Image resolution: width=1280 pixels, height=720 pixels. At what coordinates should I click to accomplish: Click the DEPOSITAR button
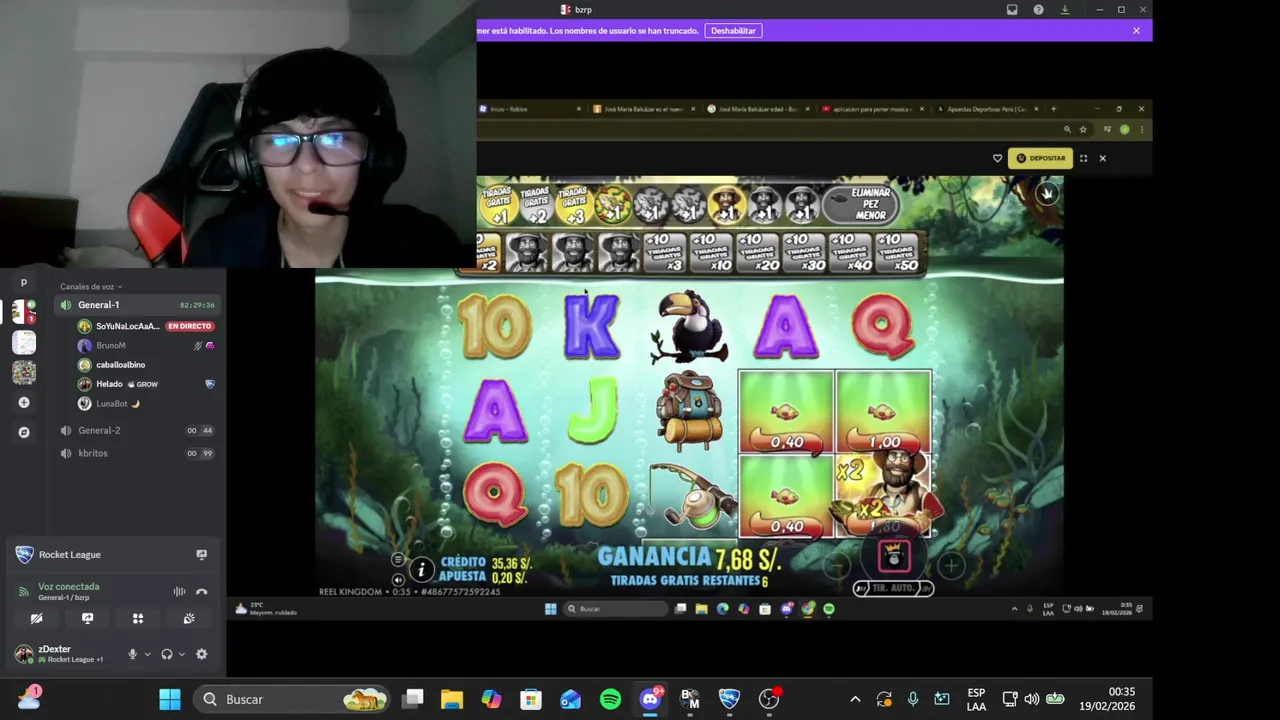click(x=1040, y=158)
